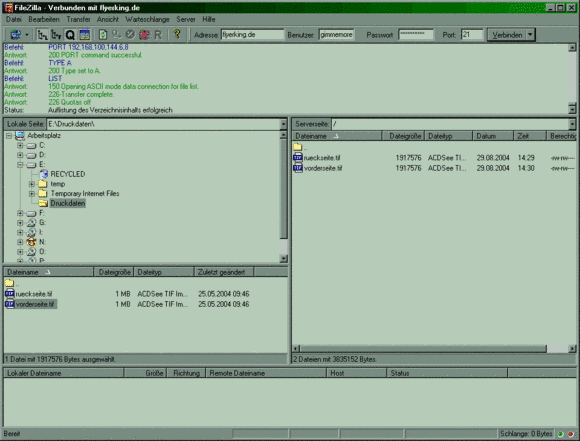Click the local parent folder (..) icon
The height and width of the screenshot is (441, 580).
pos(9,283)
